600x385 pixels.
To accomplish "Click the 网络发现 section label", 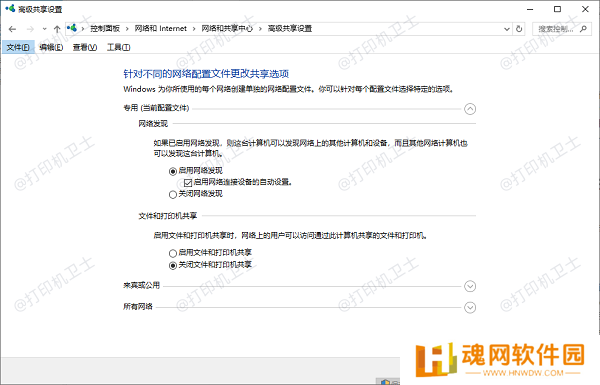I will [x=153, y=124].
